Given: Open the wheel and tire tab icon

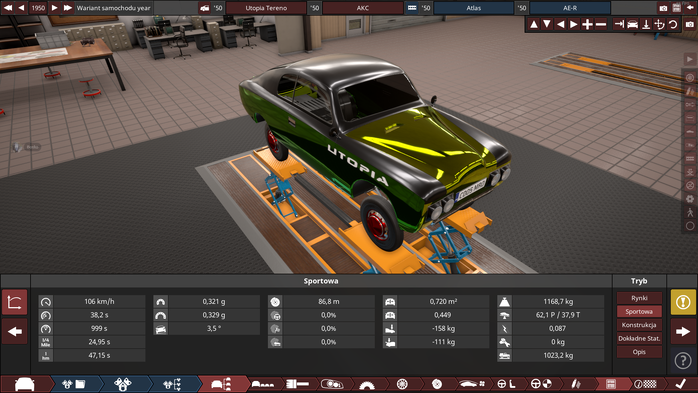Looking at the screenshot, I should tap(402, 384).
